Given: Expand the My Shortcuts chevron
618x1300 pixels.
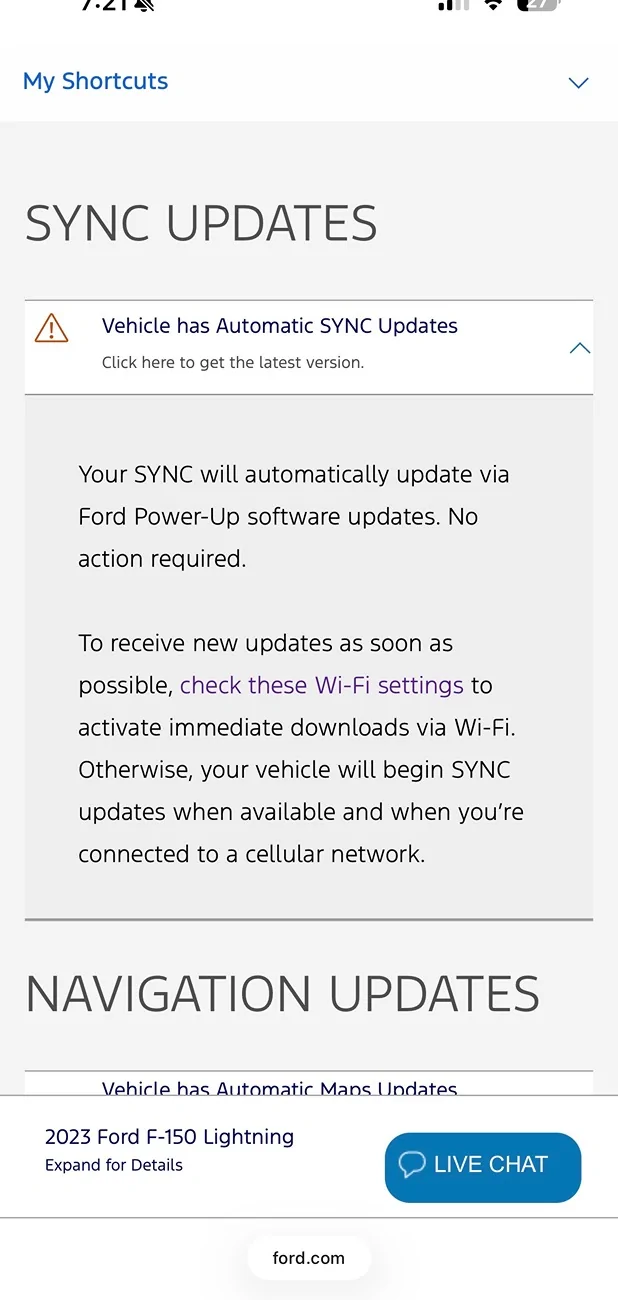Looking at the screenshot, I should tap(578, 82).
